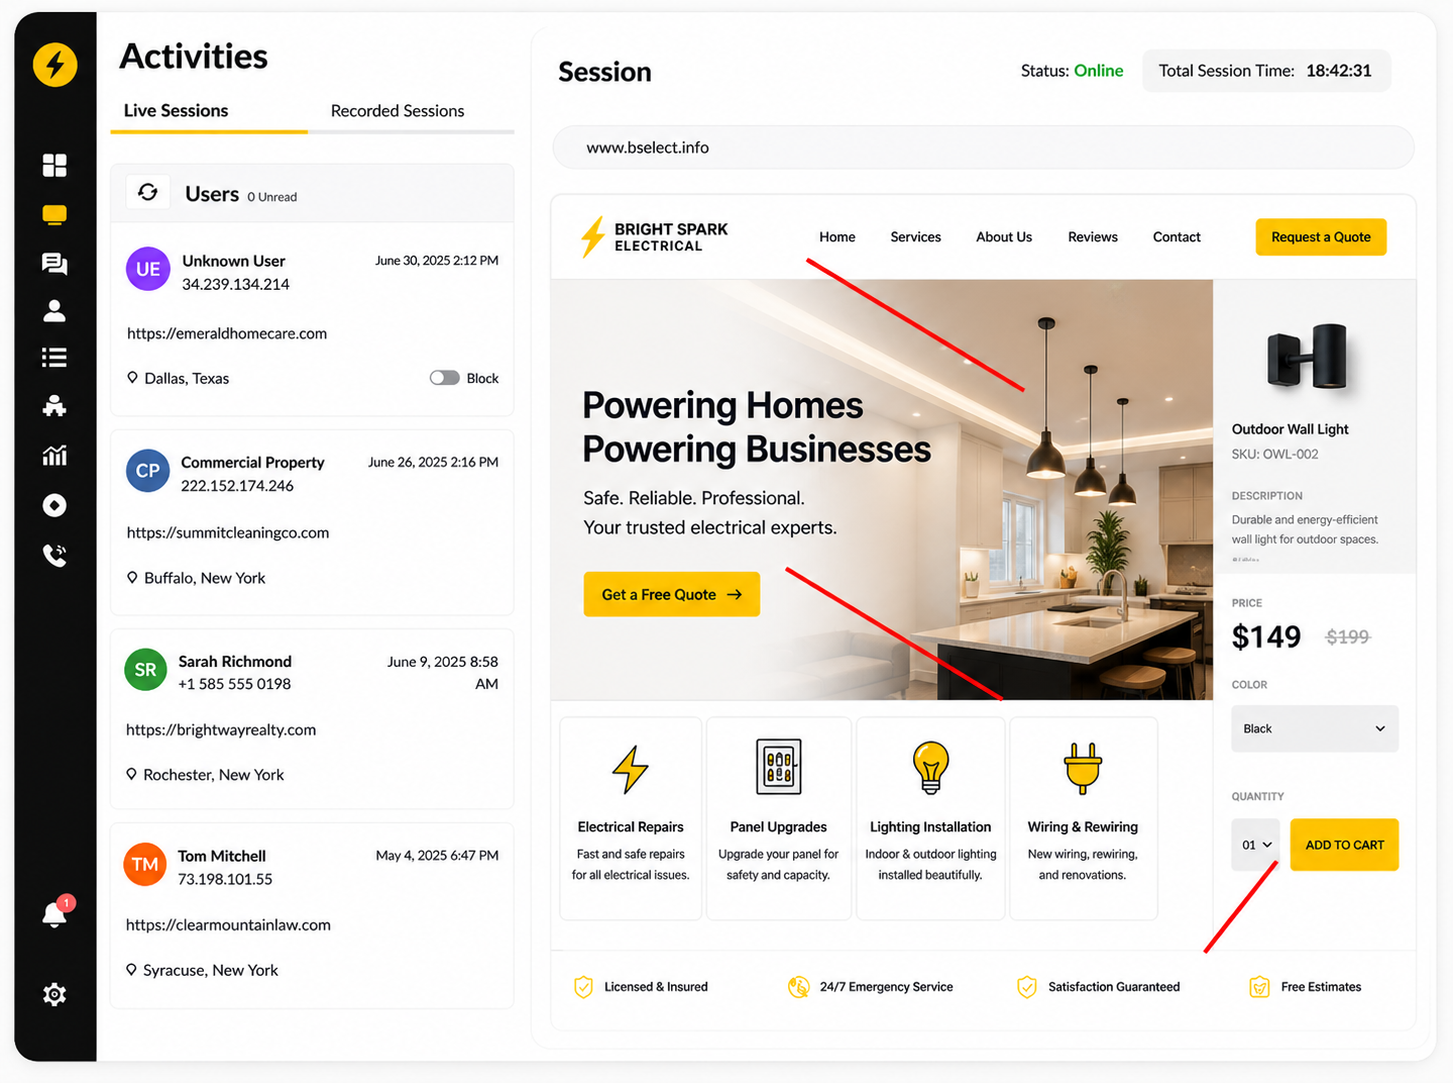Open the emeraldhomecare.com link
Viewport: 1453px width, 1083px height.
pyautogui.click(x=227, y=334)
